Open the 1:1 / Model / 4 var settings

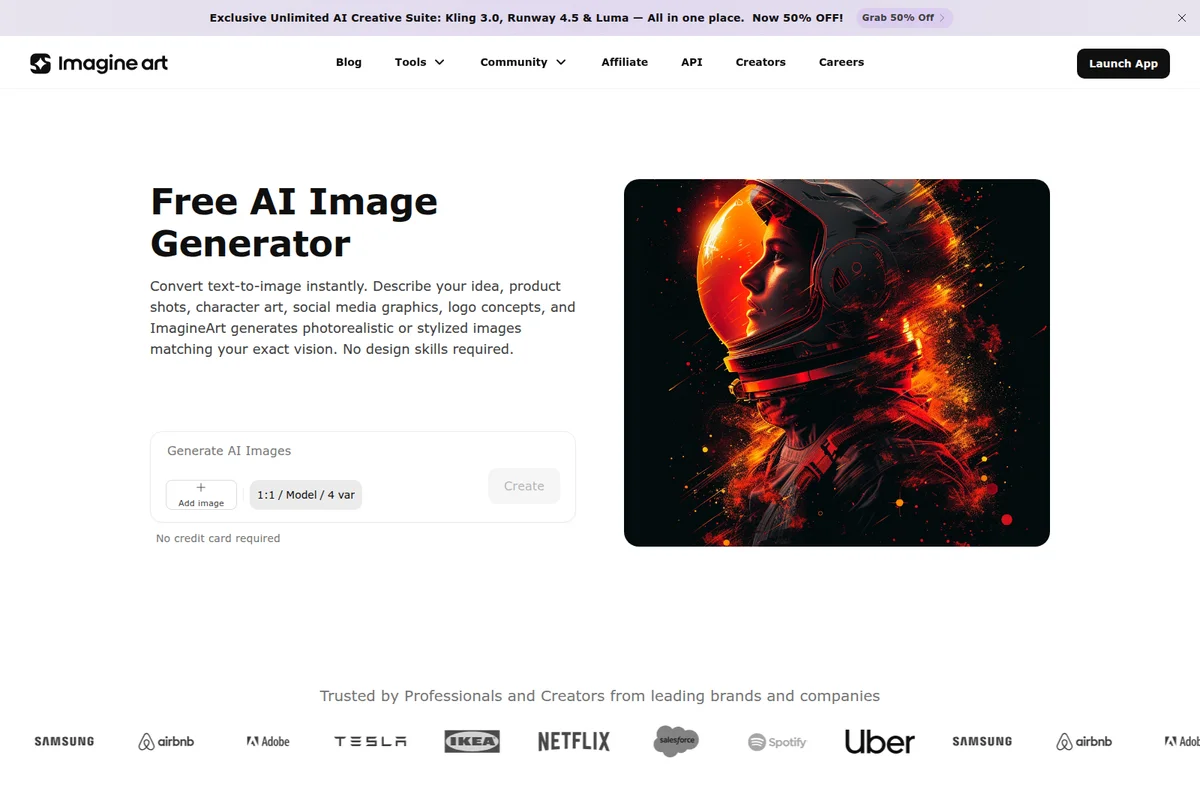point(305,494)
